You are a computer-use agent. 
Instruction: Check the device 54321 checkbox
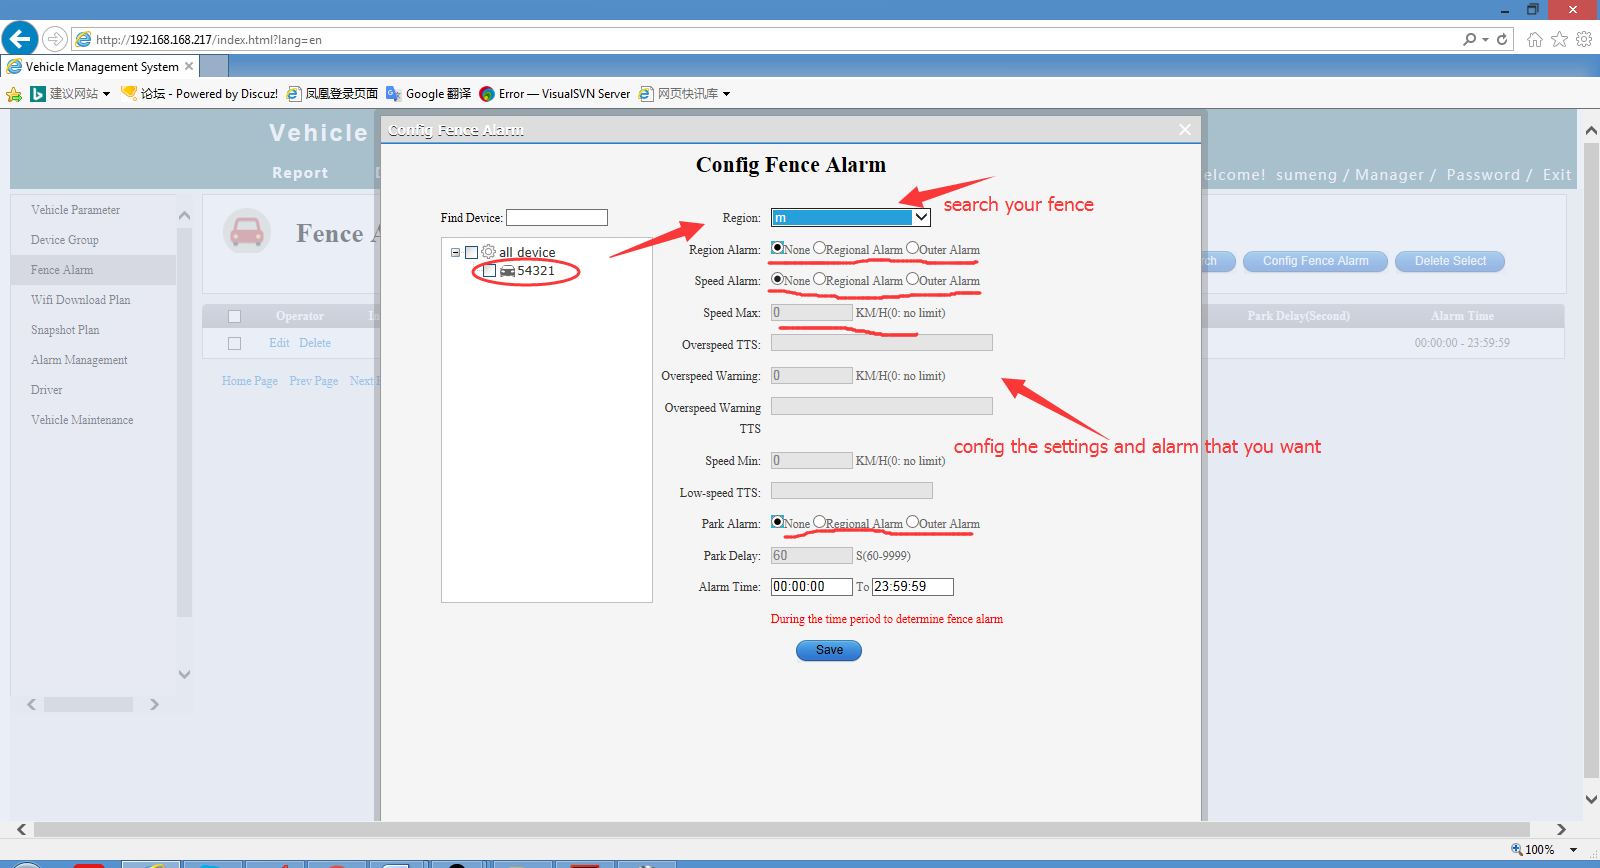(489, 271)
